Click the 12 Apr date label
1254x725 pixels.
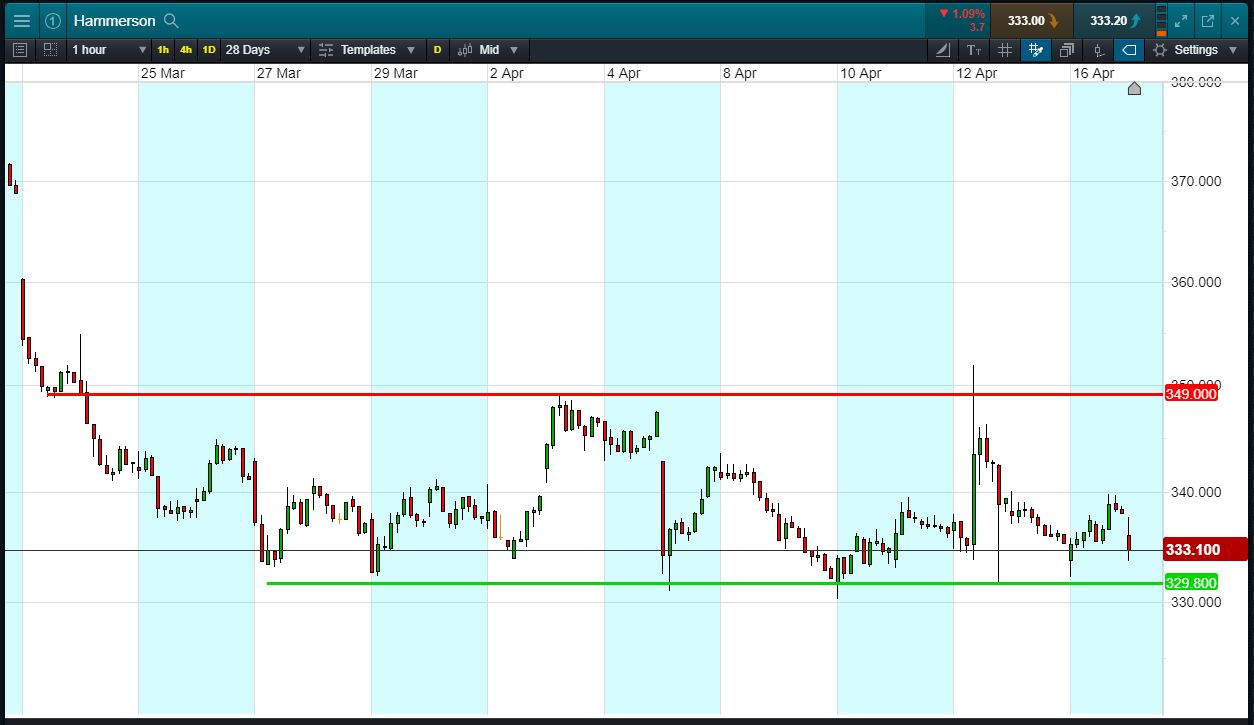[x=976, y=73]
